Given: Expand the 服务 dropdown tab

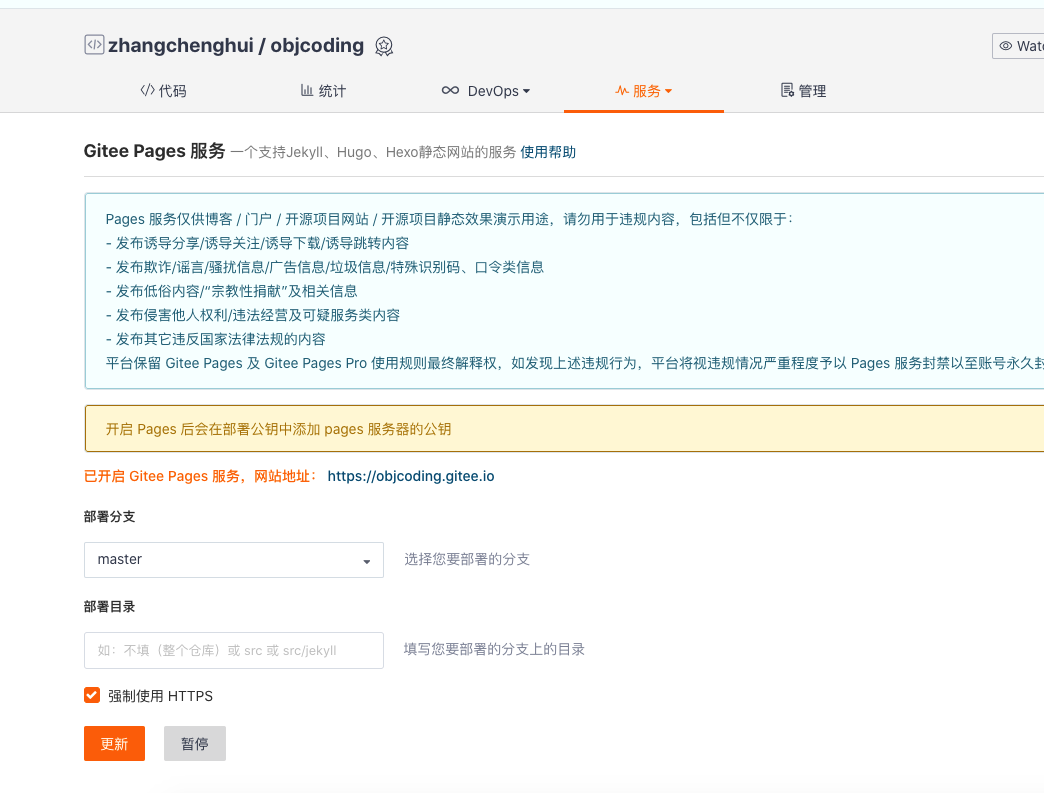Looking at the screenshot, I should (x=643, y=91).
